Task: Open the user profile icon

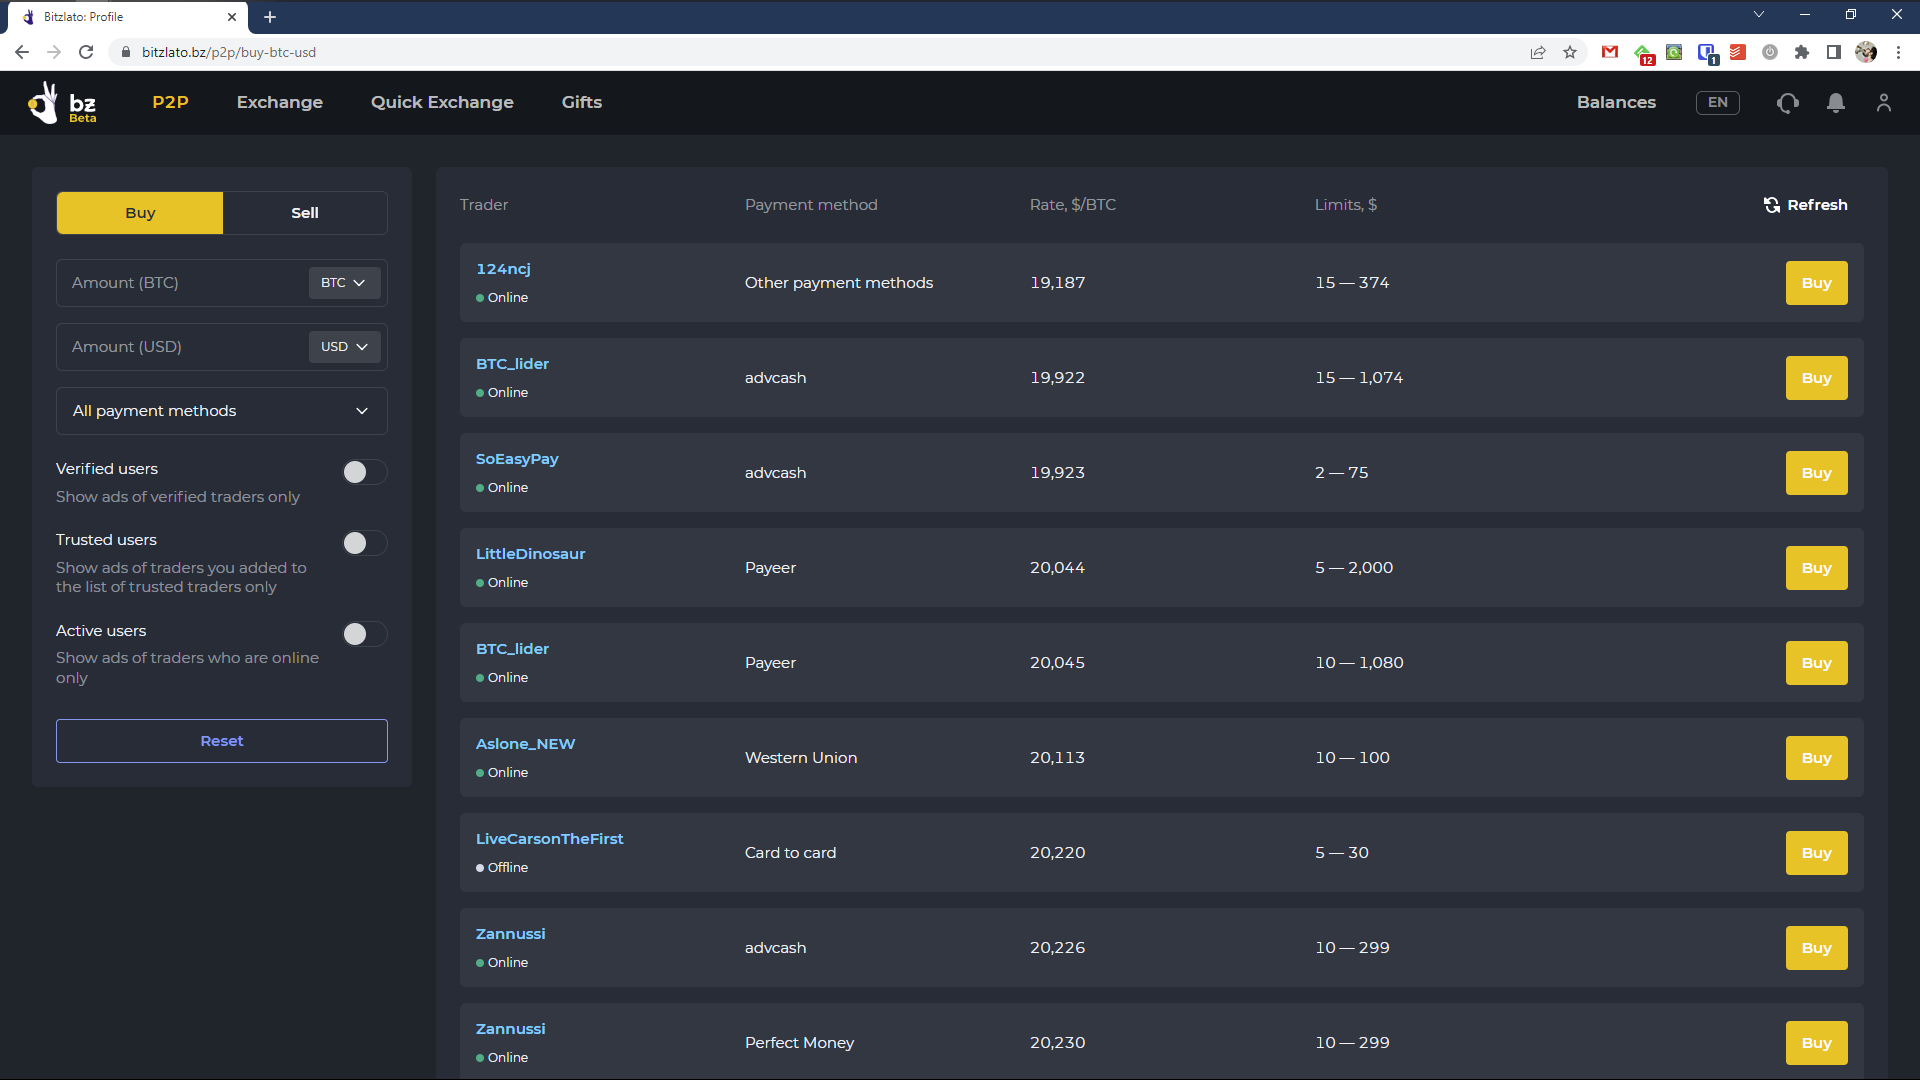Action: [x=1883, y=103]
